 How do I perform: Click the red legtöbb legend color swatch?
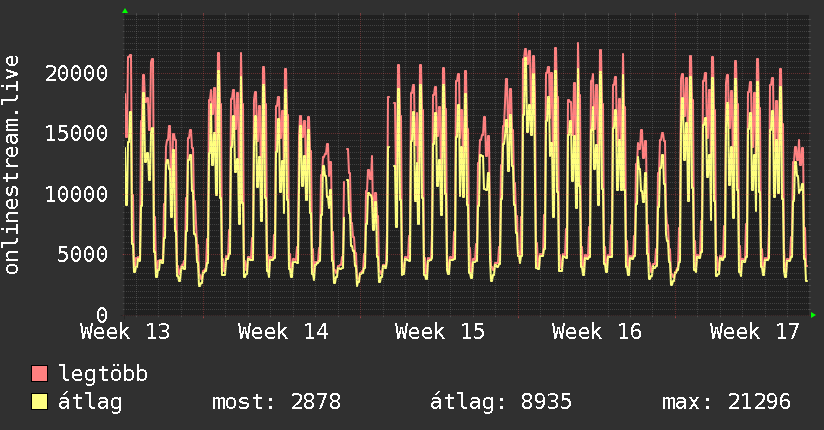pyautogui.click(x=40, y=375)
